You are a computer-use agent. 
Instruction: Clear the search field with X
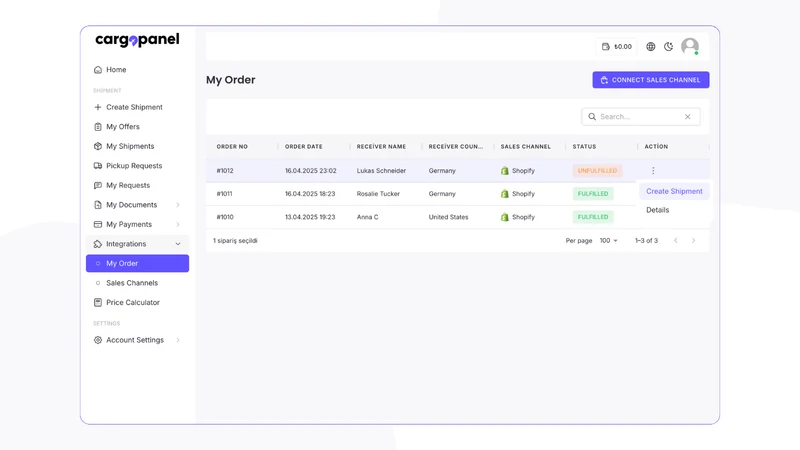(688, 117)
